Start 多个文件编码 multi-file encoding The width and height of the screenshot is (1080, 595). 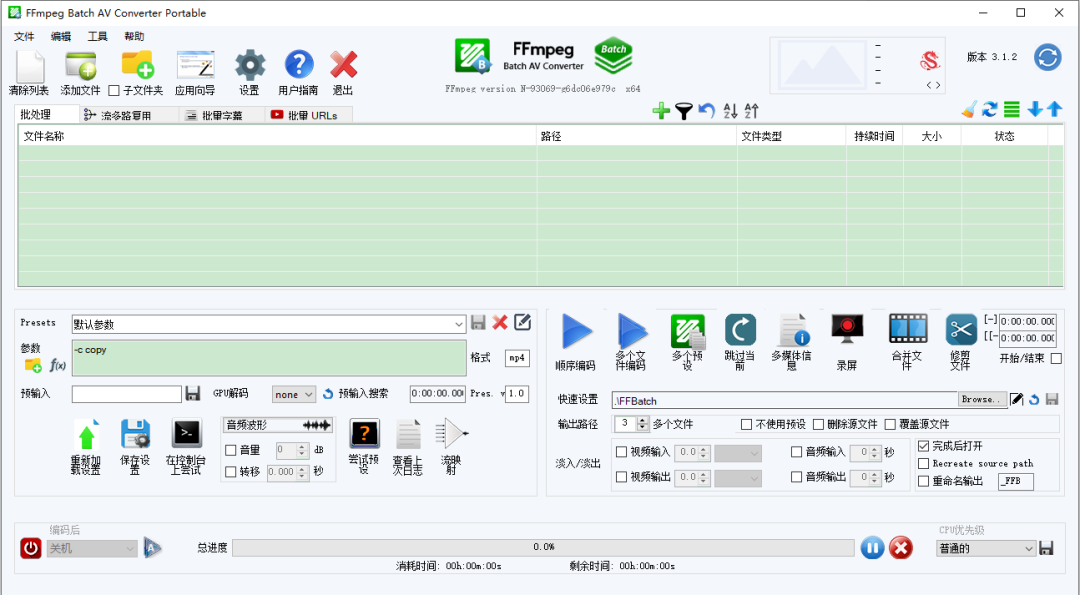pyautogui.click(x=632, y=331)
